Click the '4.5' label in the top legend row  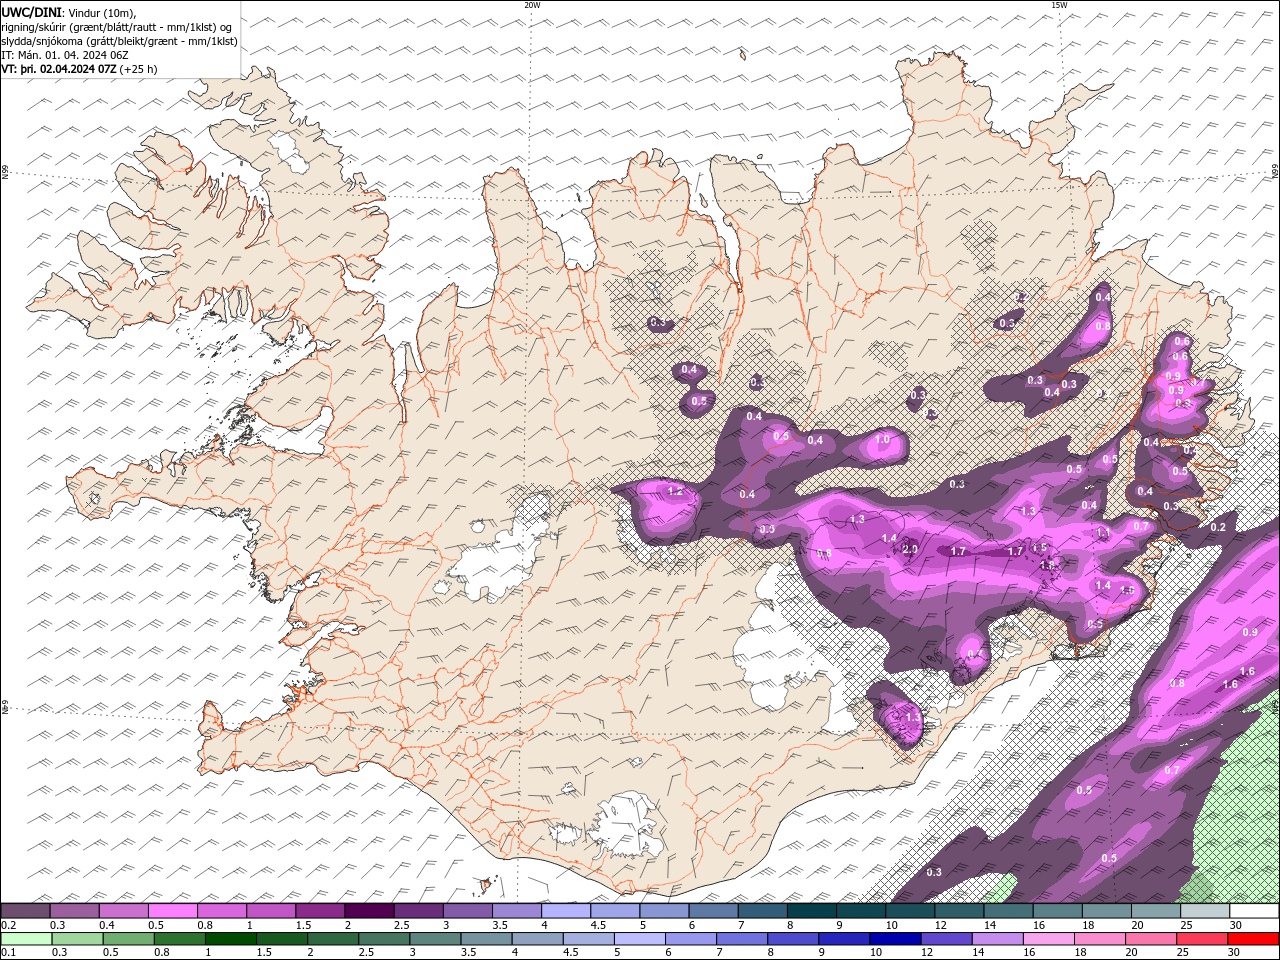click(x=598, y=925)
